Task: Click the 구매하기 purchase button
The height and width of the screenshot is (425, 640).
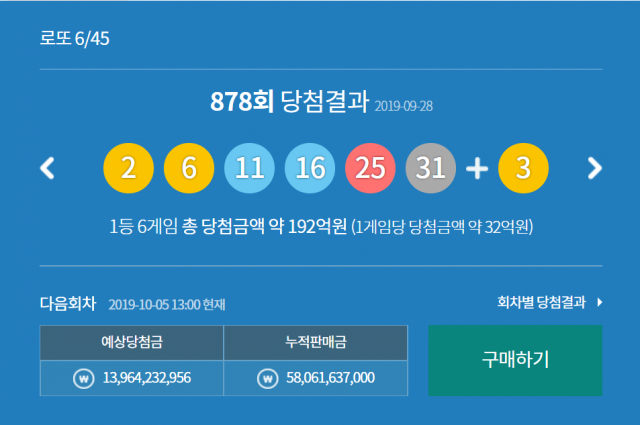Action: [x=515, y=360]
